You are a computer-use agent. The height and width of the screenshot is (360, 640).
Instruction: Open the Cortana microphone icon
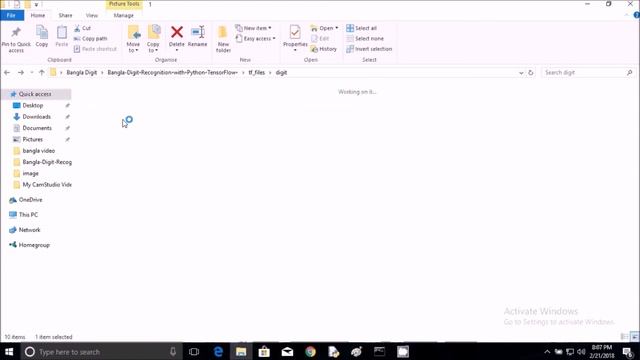[x=173, y=351]
